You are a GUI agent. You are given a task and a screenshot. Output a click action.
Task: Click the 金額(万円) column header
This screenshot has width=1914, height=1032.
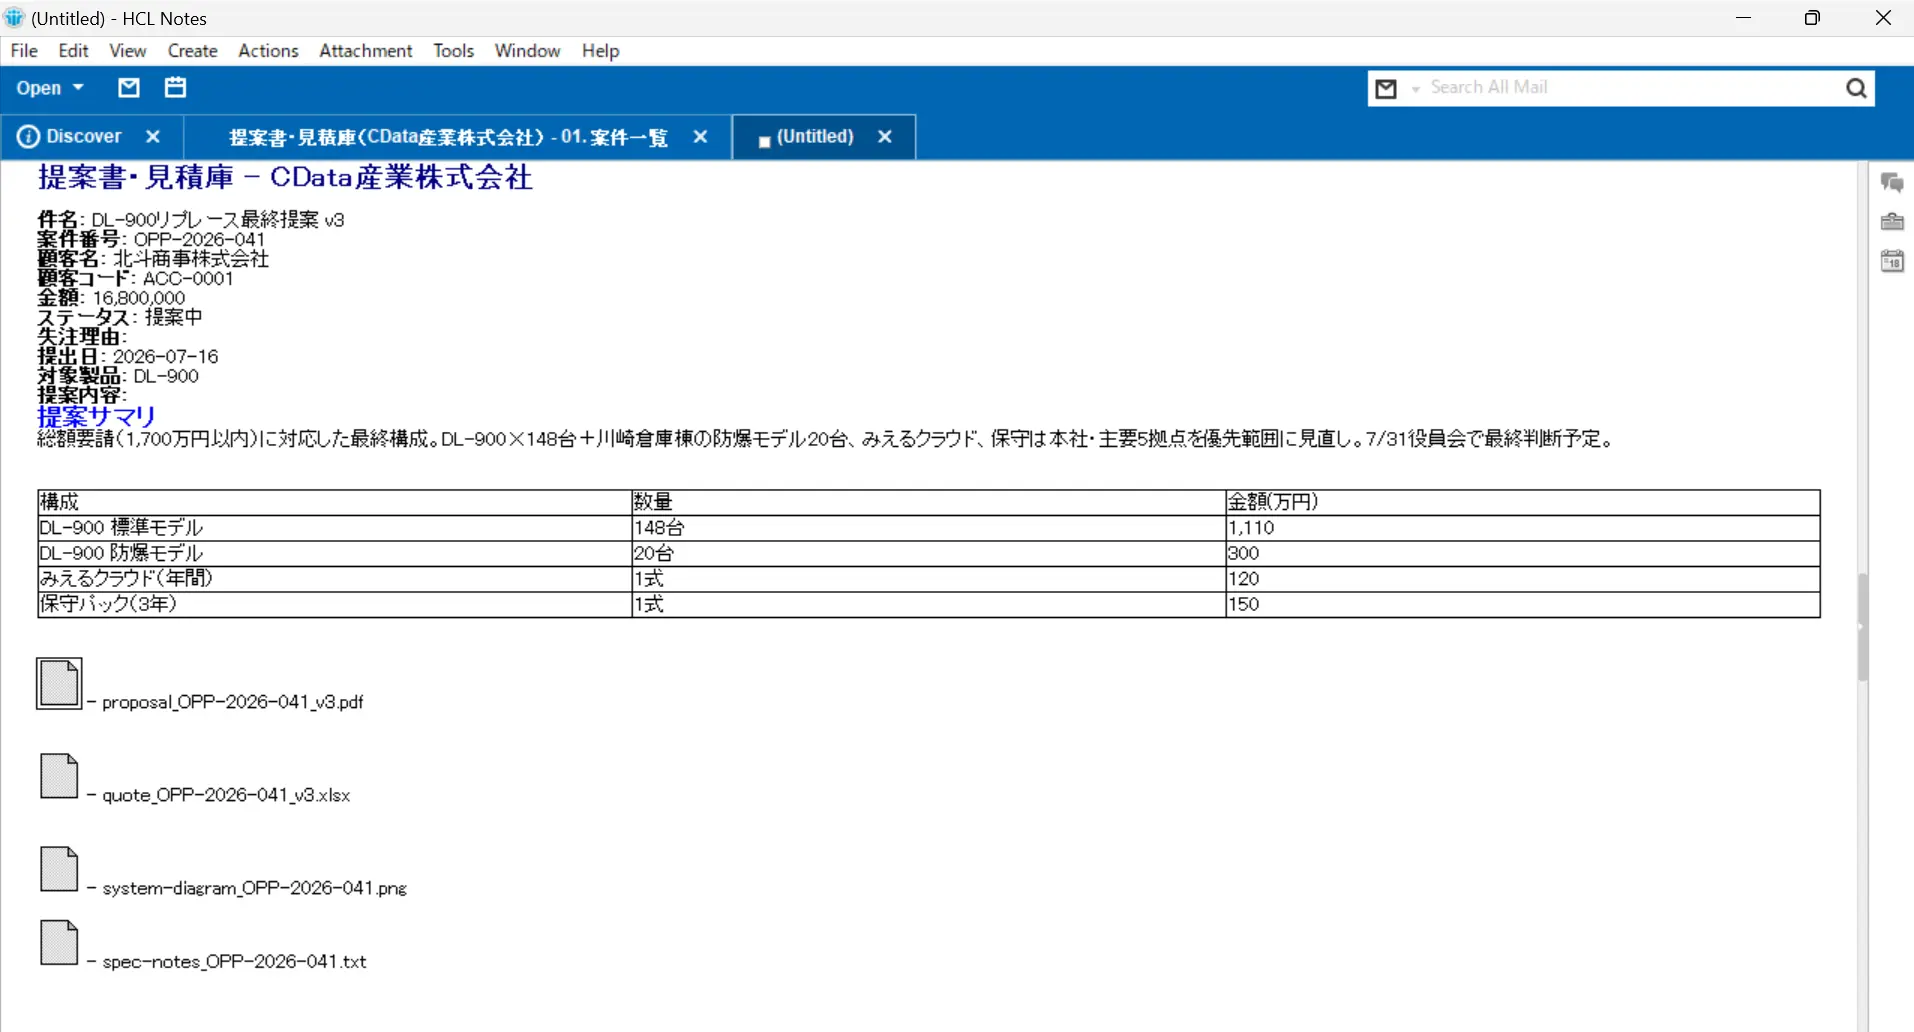click(1522, 502)
